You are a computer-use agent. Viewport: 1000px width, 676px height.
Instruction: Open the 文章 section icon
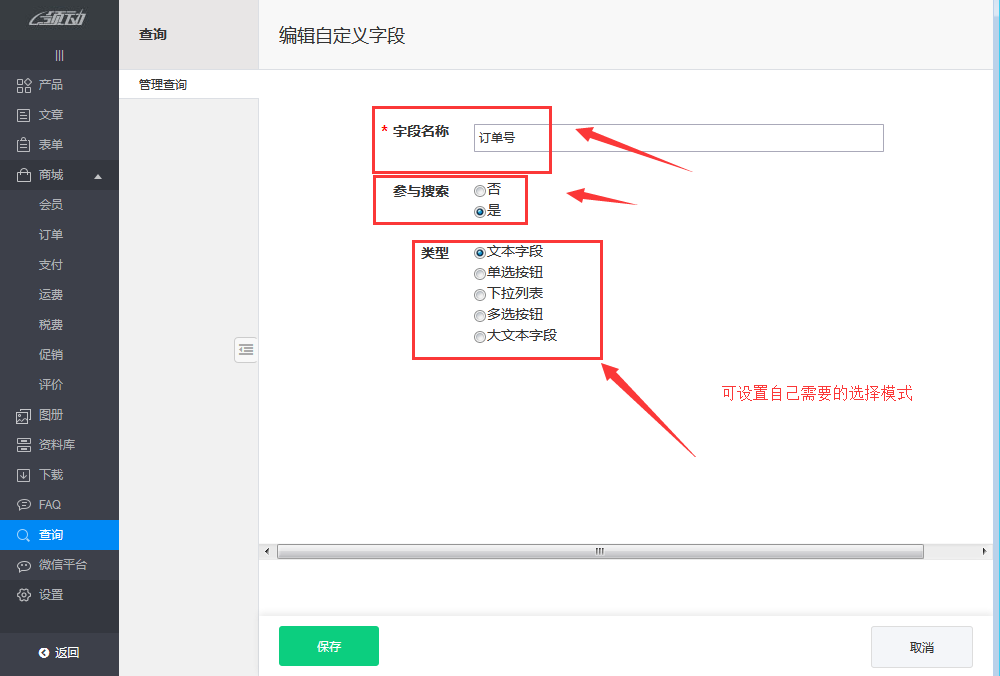(24, 115)
